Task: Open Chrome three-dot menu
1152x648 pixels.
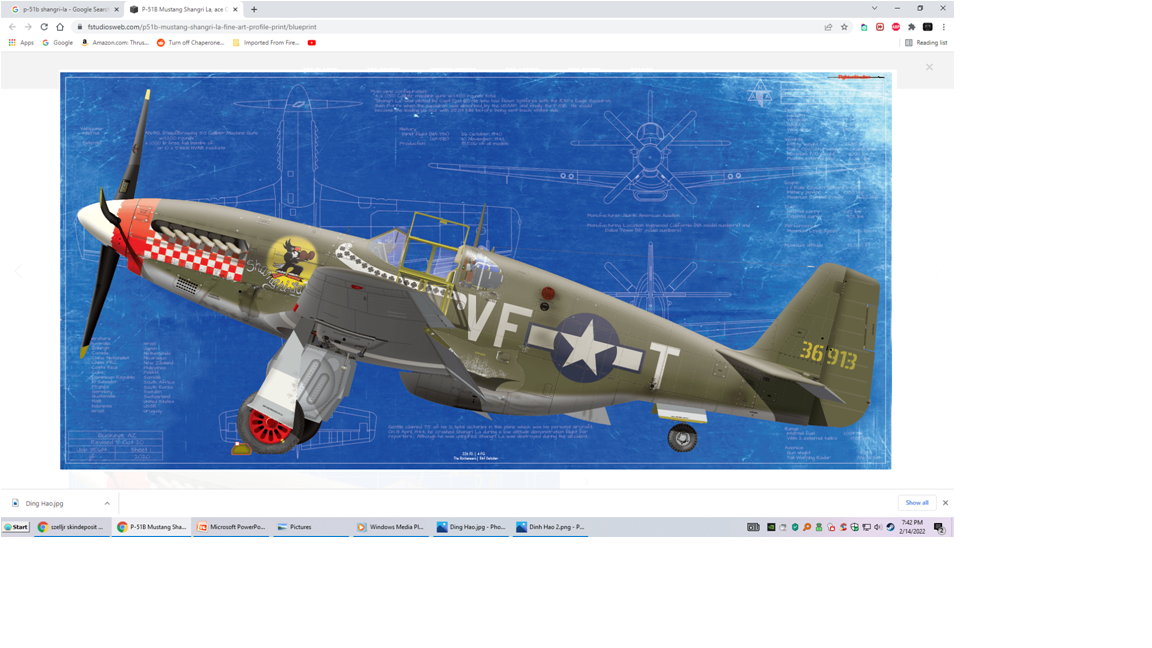Action: [943, 27]
